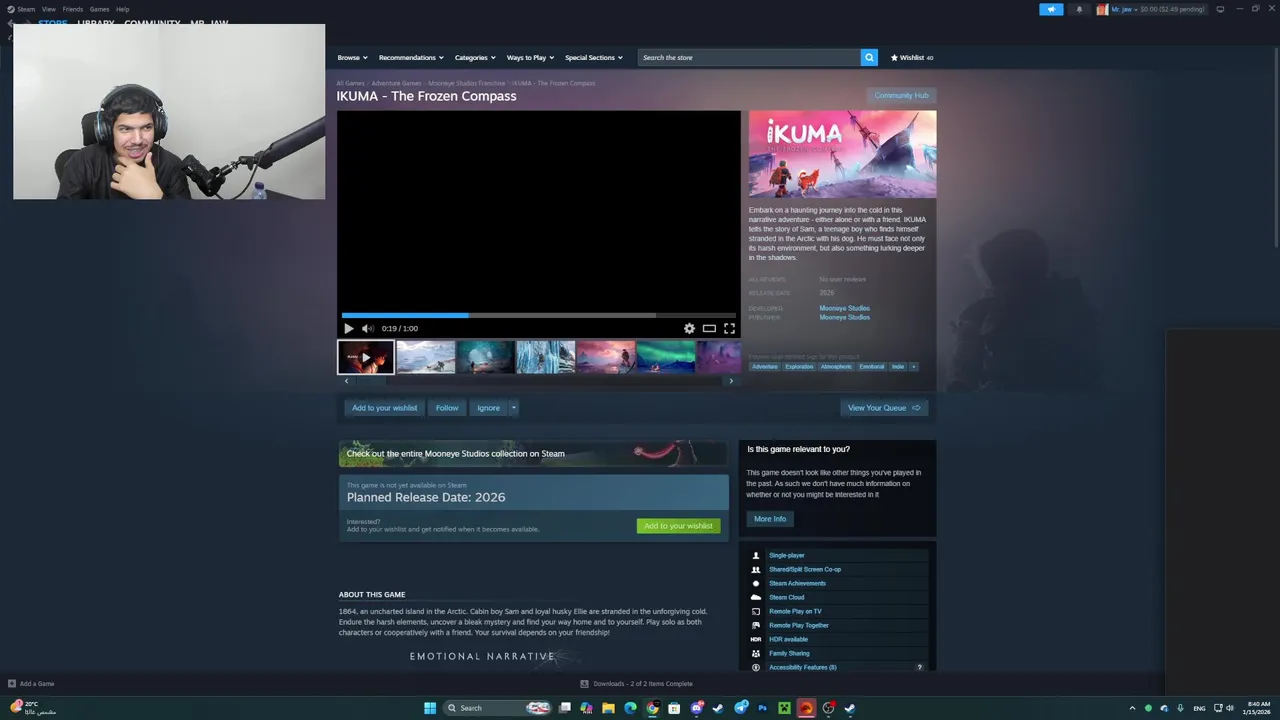Open the notifications bell icon

click(1079, 9)
